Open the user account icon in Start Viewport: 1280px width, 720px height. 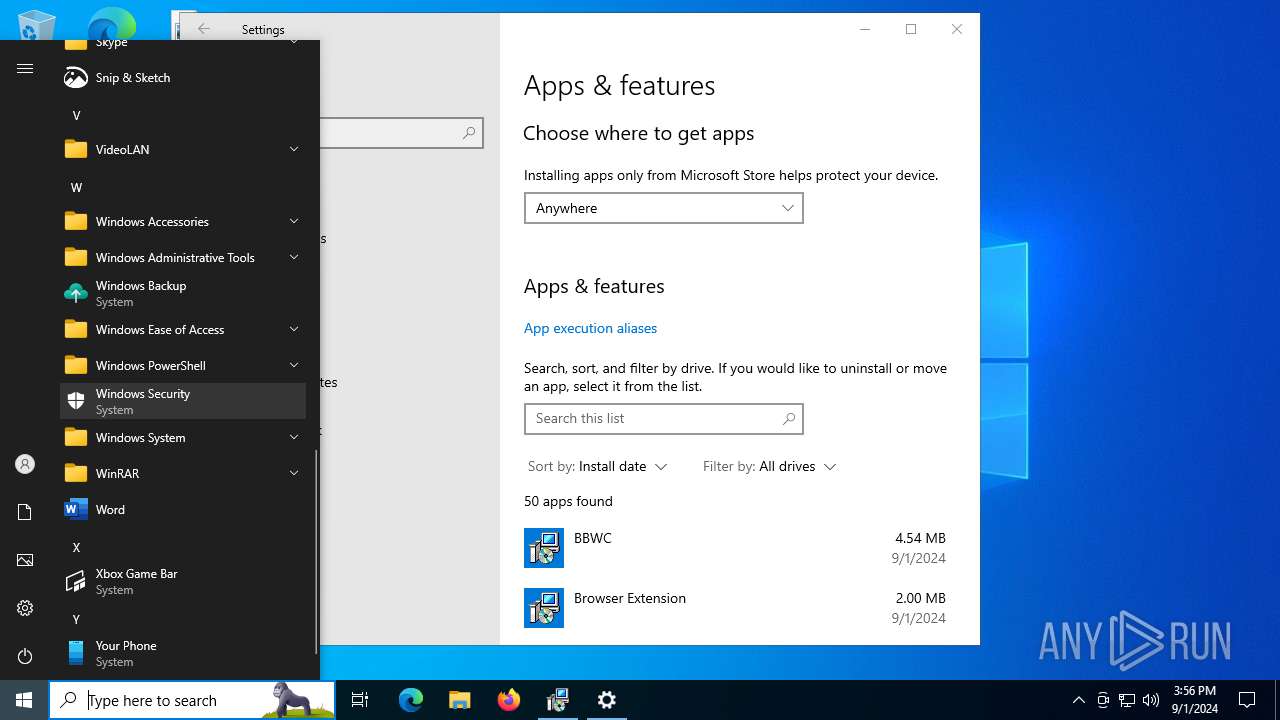(x=25, y=464)
